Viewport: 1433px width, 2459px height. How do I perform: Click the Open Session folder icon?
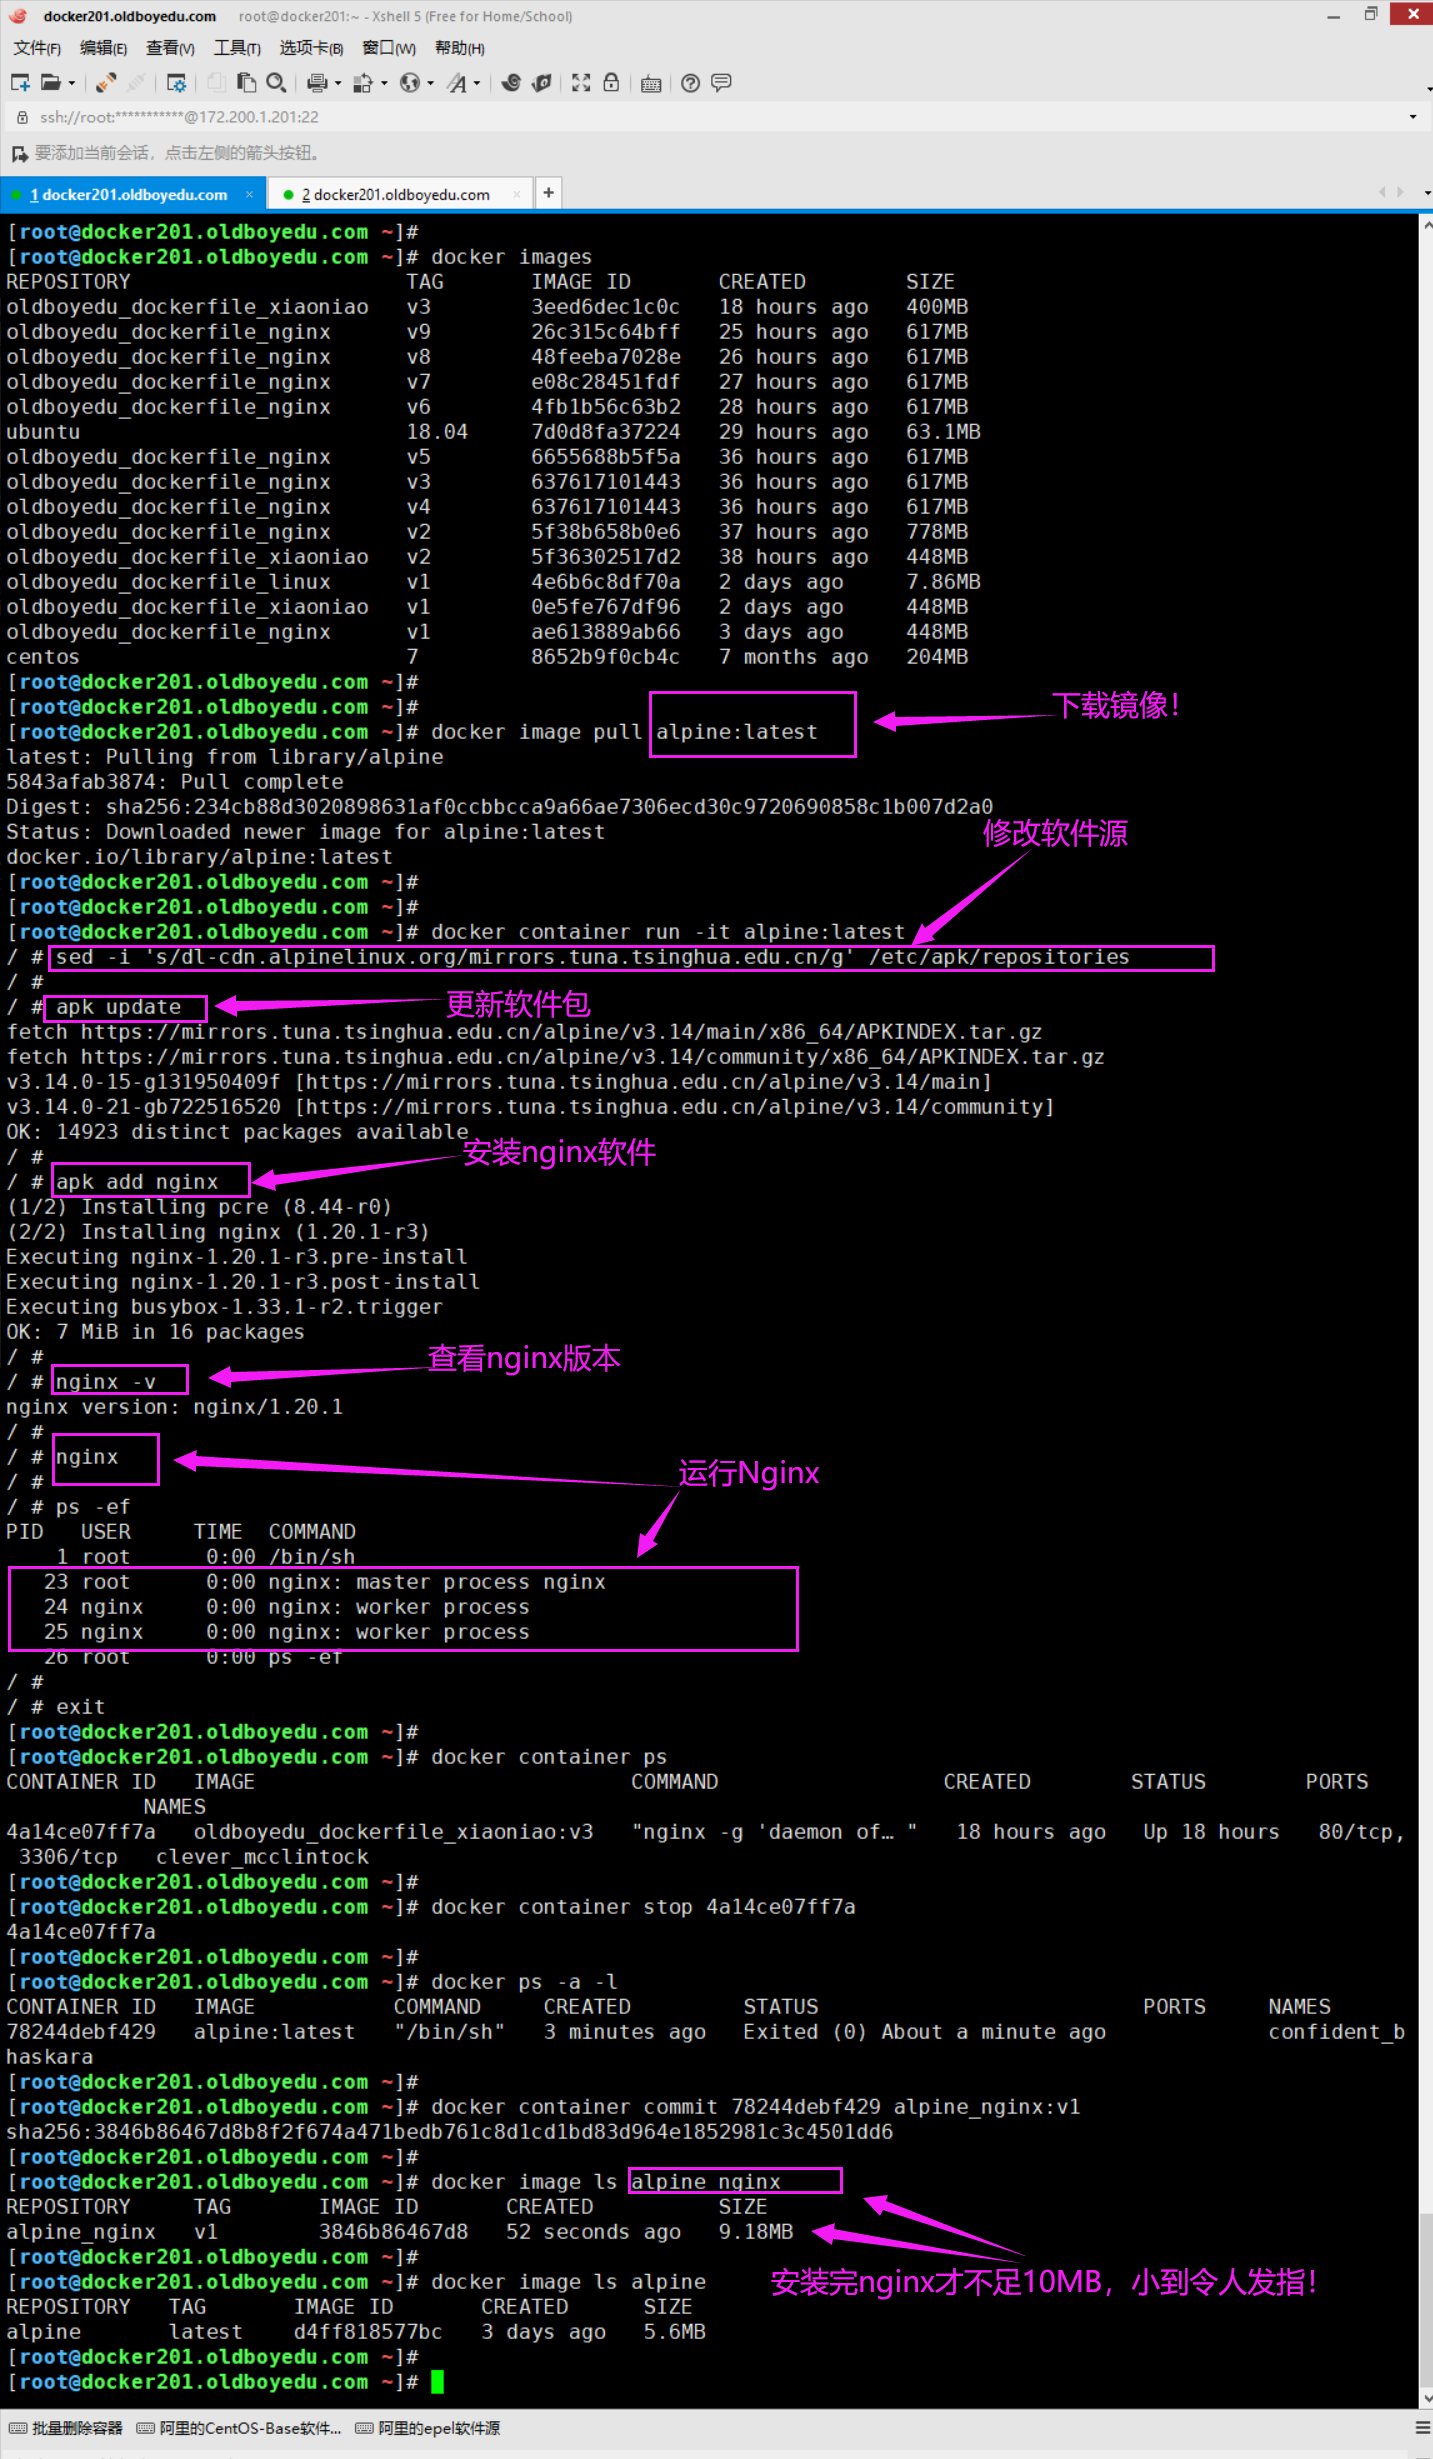tap(50, 83)
